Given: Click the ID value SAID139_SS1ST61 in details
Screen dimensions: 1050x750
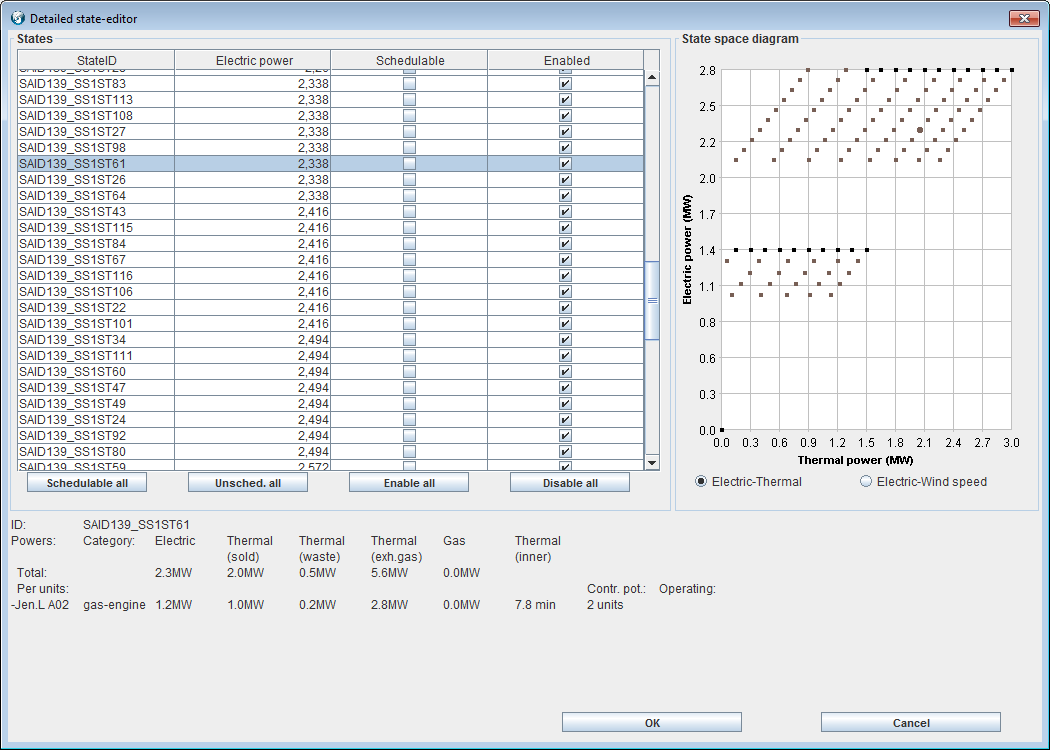Looking at the screenshot, I should point(136,524).
